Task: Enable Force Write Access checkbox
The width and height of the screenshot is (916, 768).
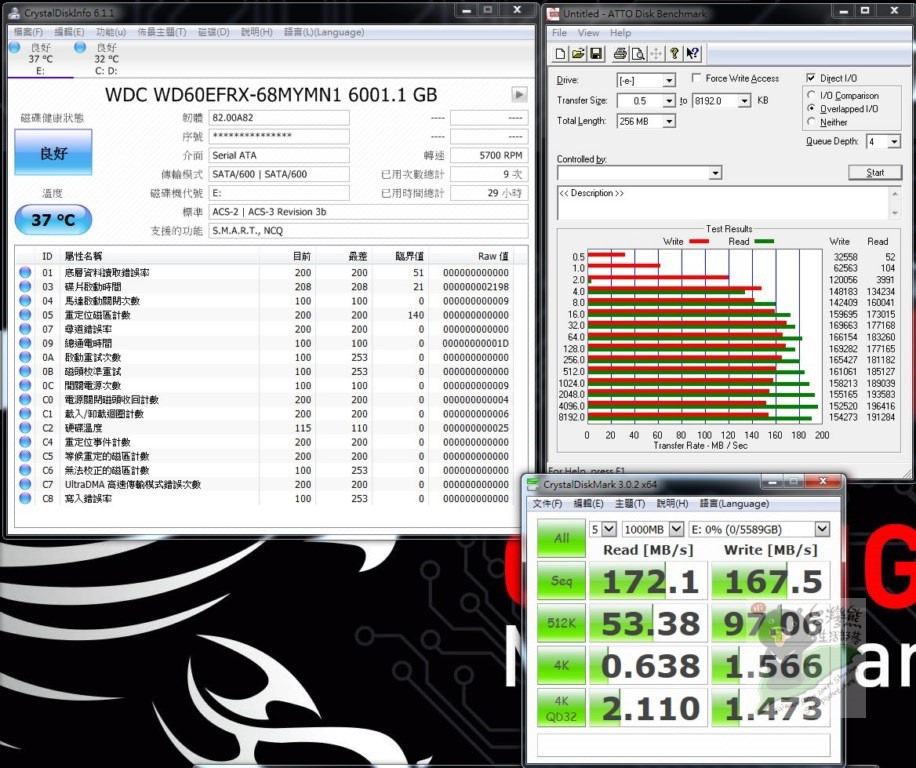Action: click(x=696, y=78)
